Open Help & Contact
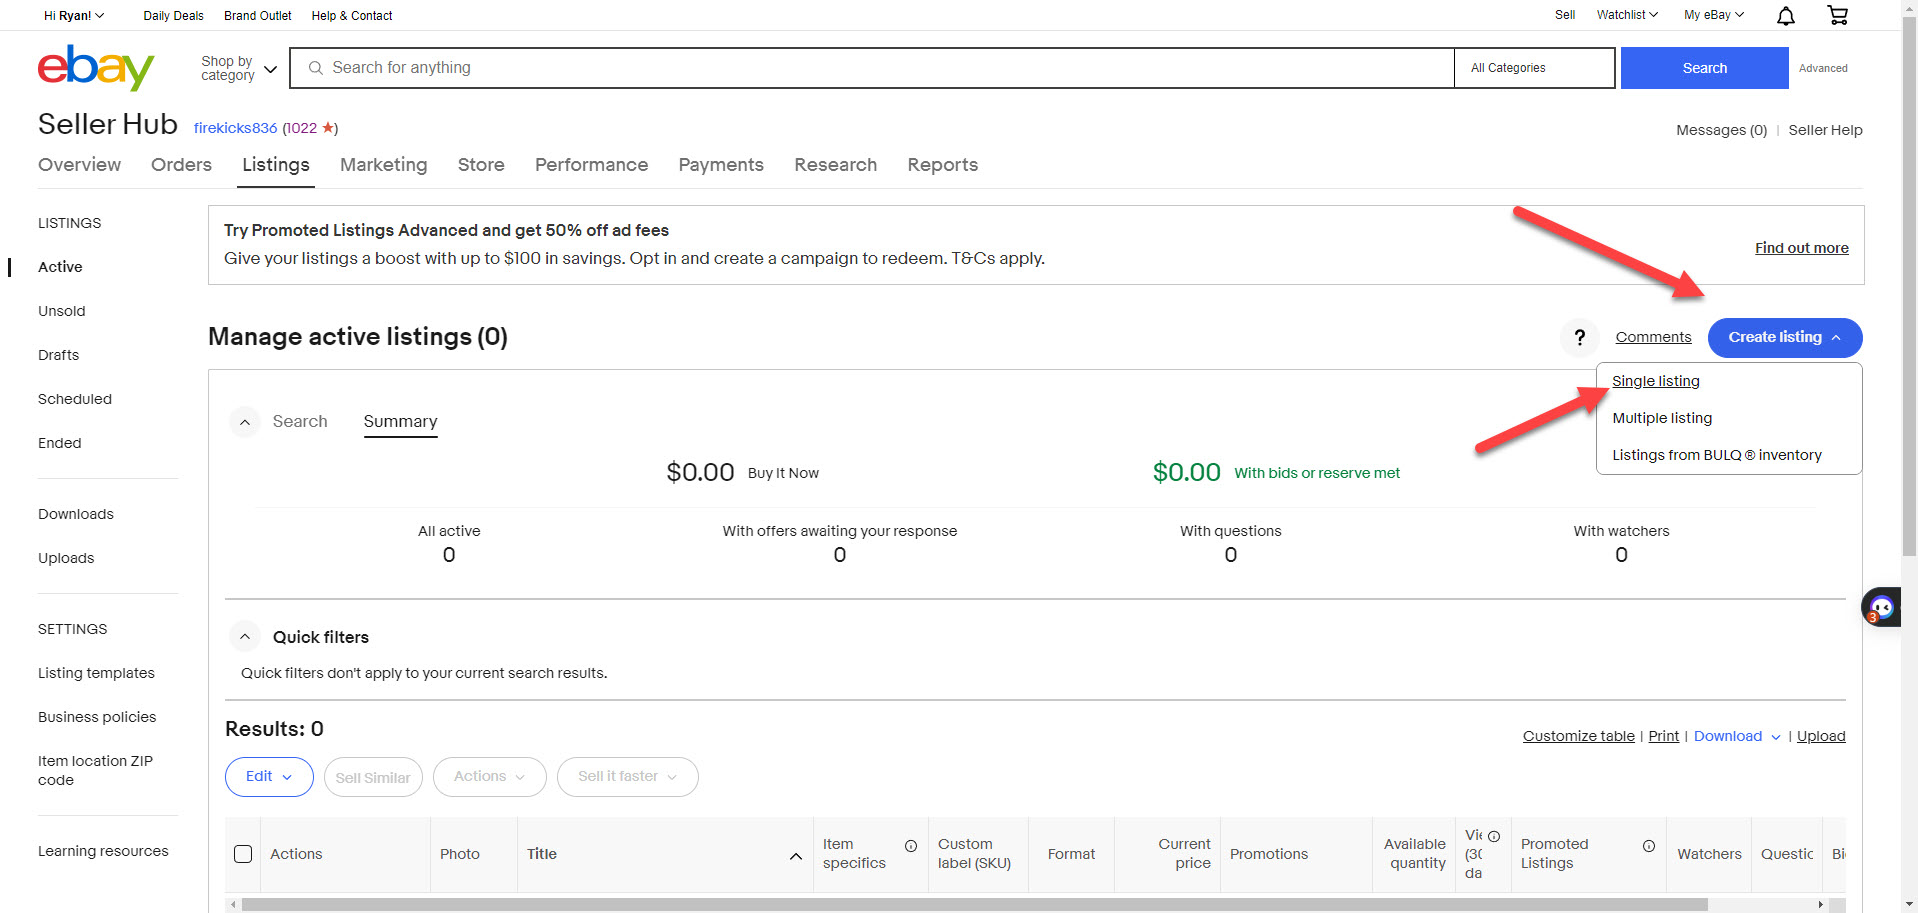1918x913 pixels. click(x=352, y=16)
